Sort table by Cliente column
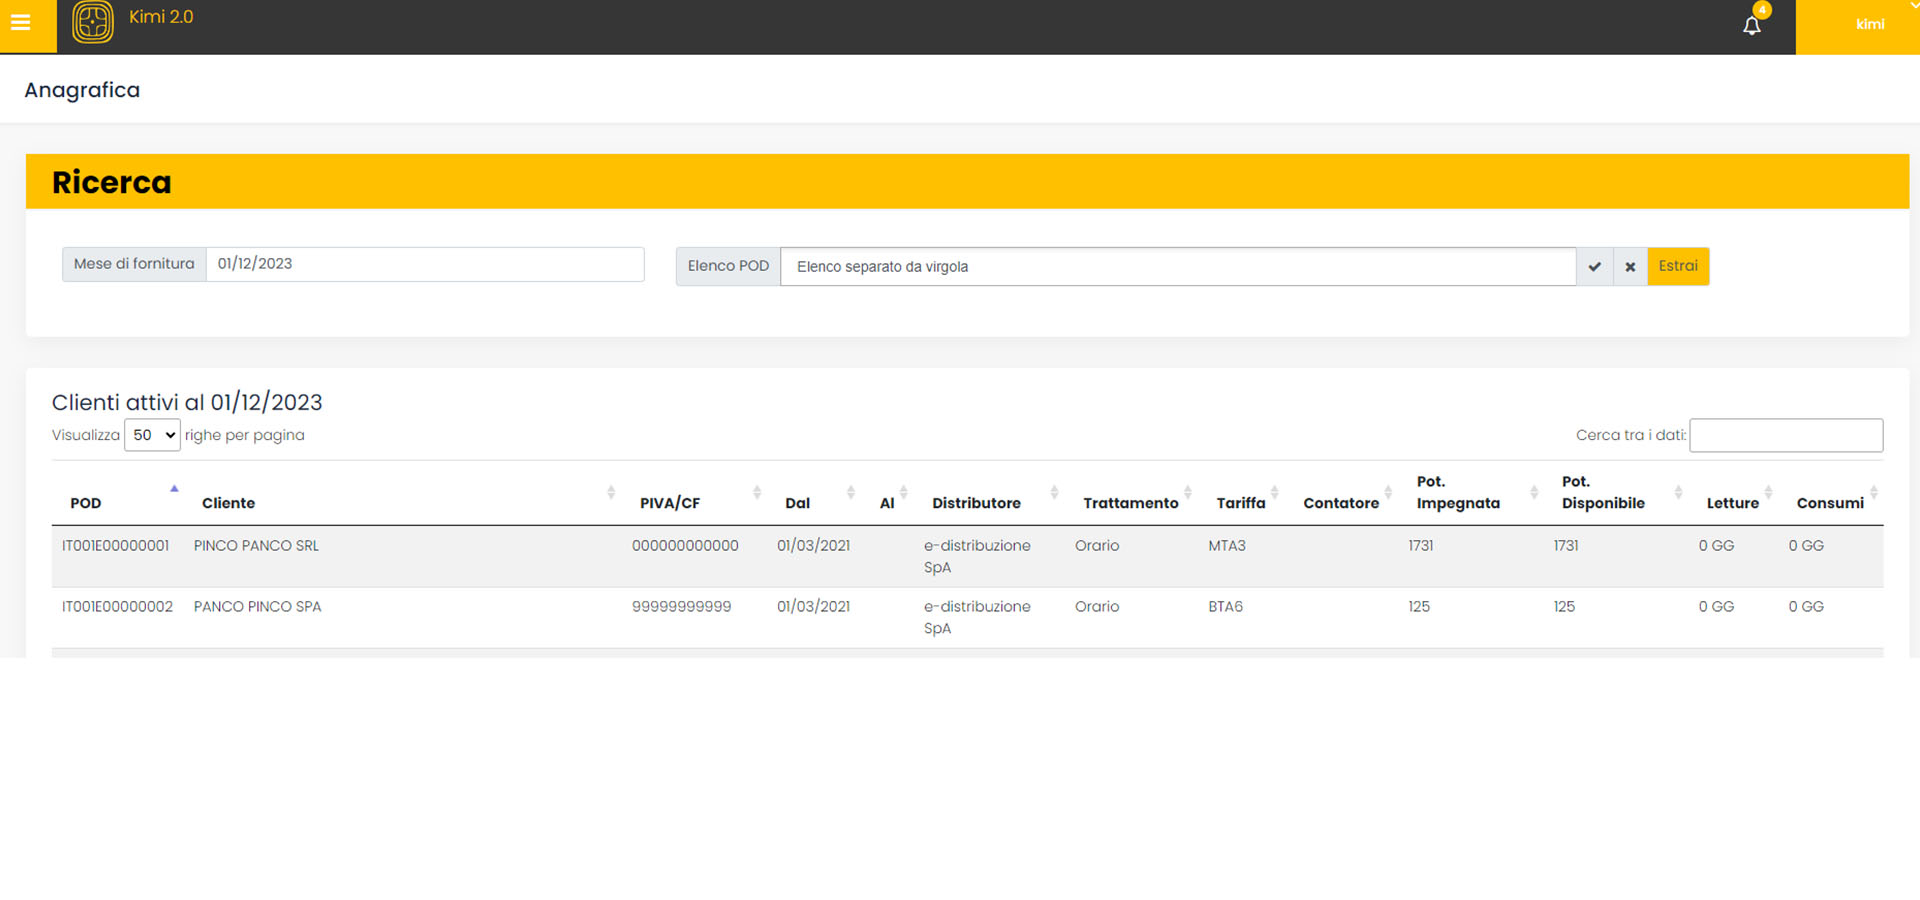The image size is (1920, 900). point(228,503)
